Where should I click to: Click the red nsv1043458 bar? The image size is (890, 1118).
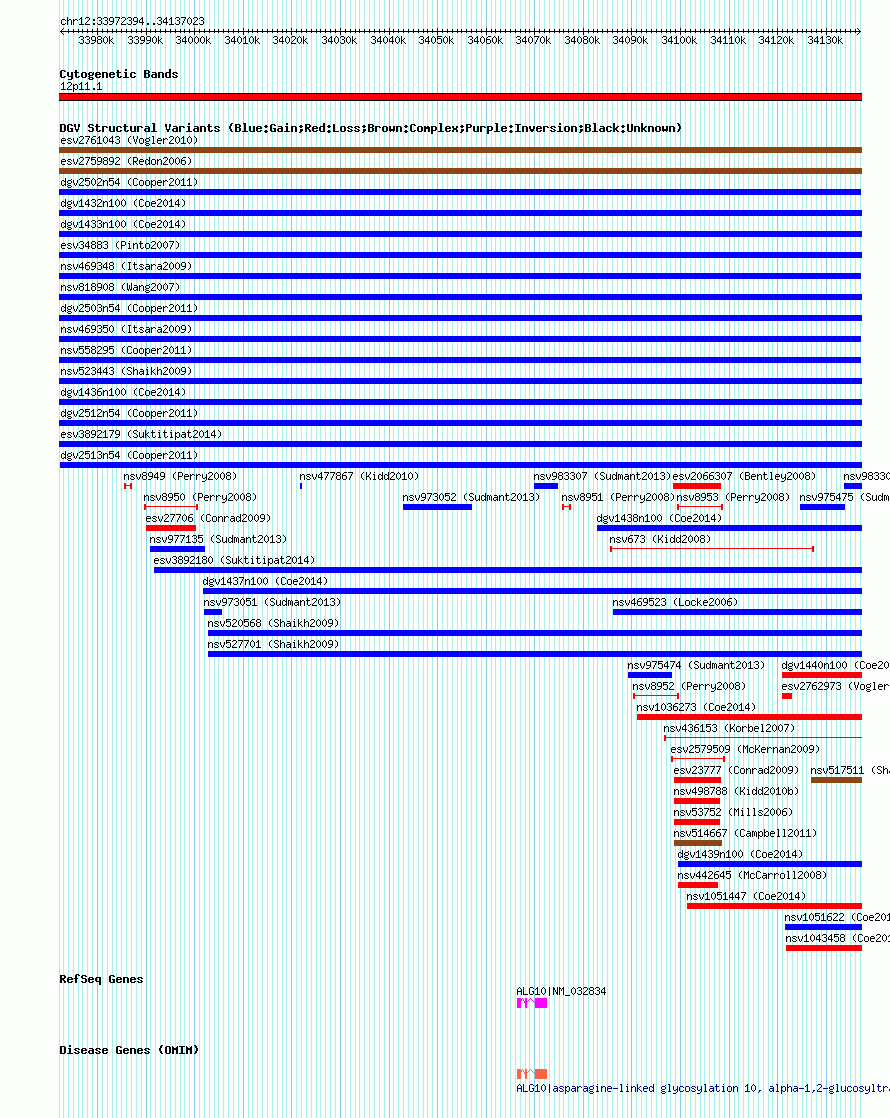[x=824, y=948]
